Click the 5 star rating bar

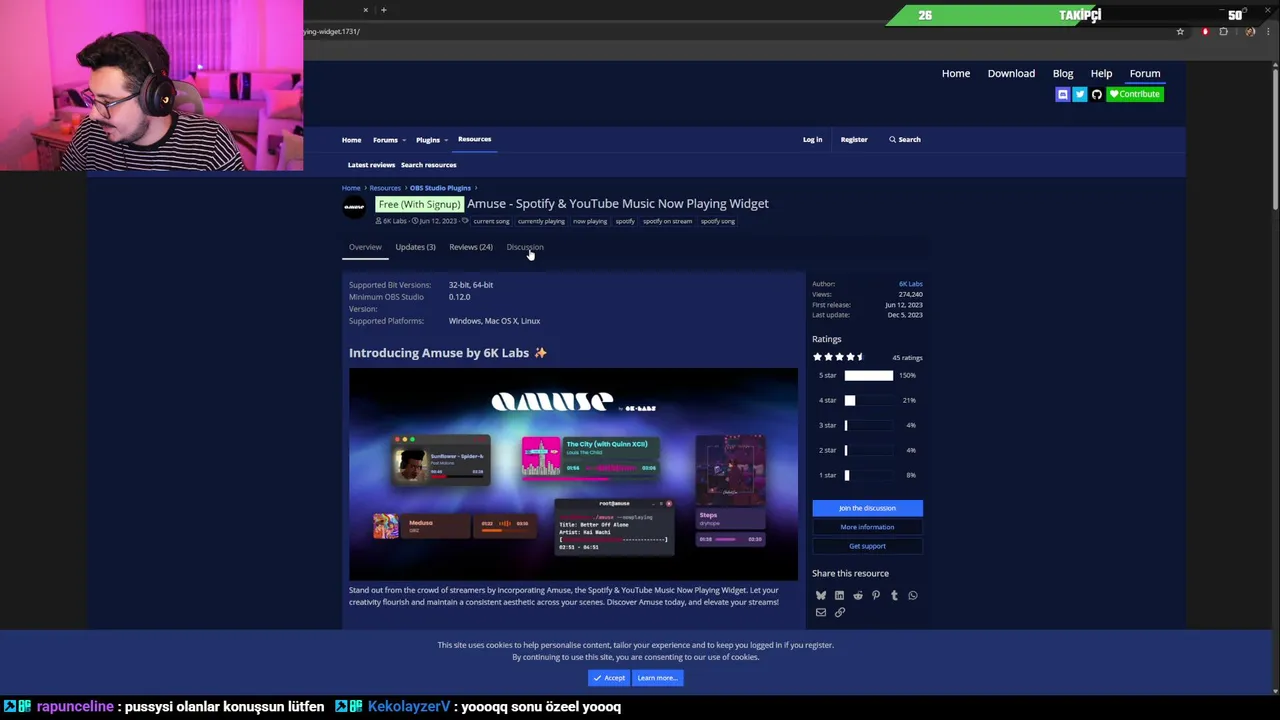click(x=869, y=375)
